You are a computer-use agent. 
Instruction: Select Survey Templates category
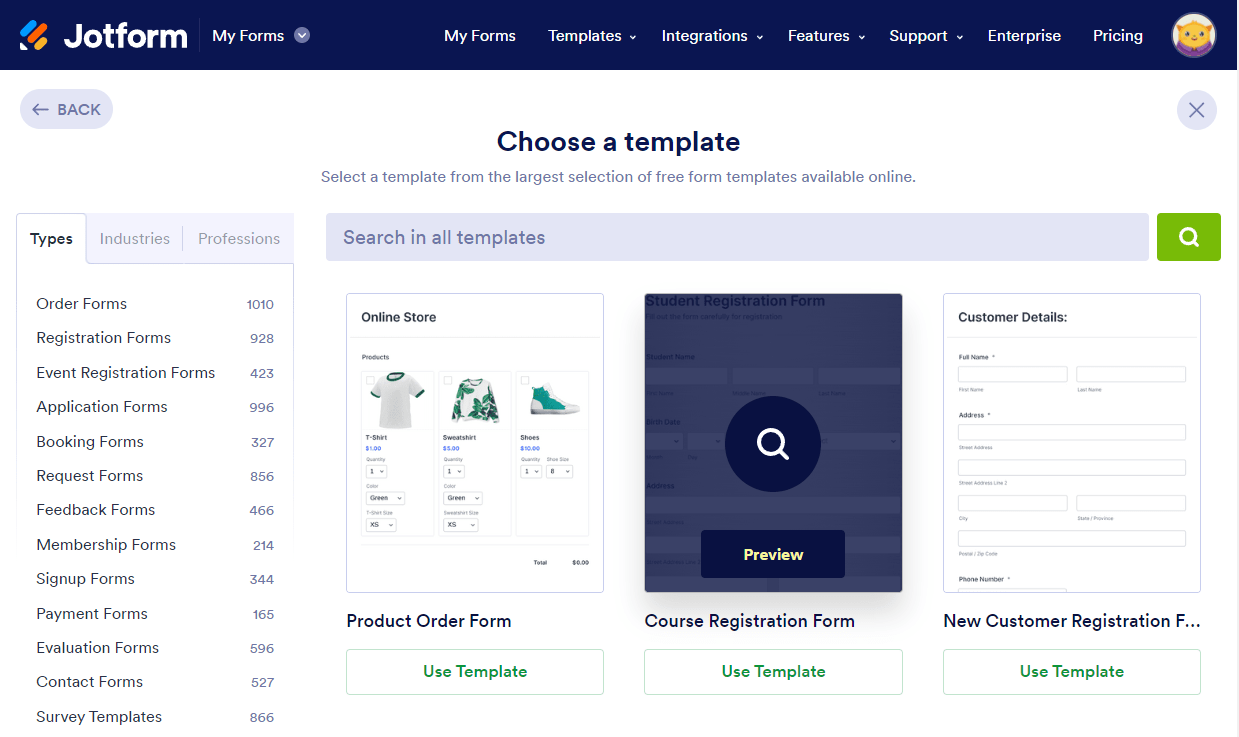155,717
